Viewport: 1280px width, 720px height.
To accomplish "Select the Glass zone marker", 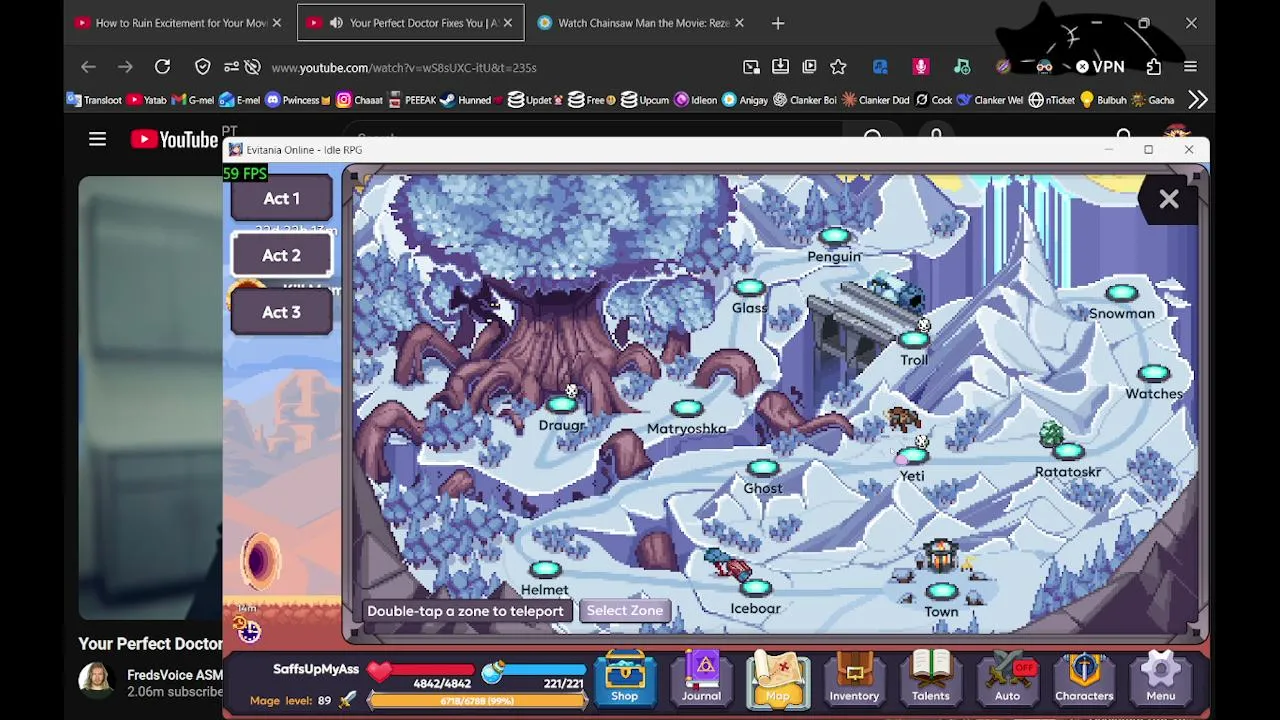I will 749,288.
